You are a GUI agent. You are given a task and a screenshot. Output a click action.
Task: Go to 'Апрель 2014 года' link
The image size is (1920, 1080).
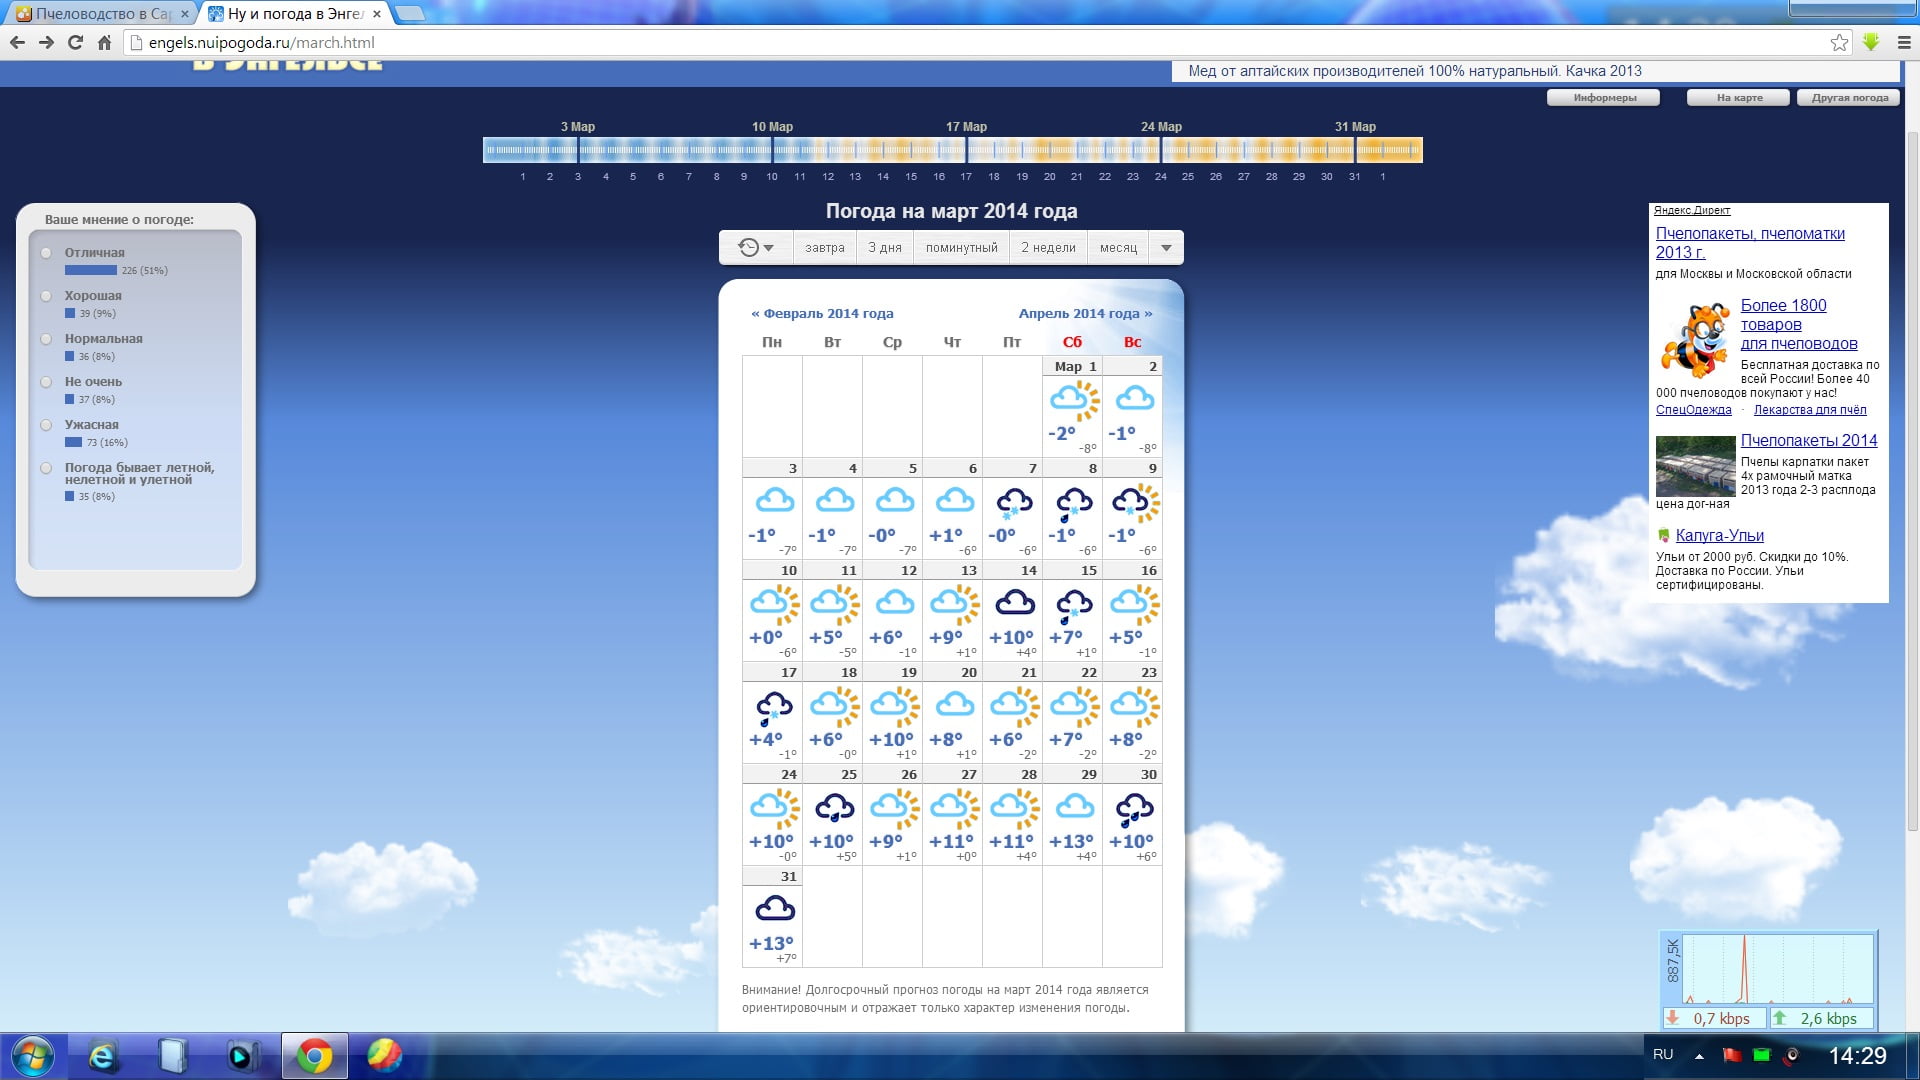click(x=1085, y=313)
